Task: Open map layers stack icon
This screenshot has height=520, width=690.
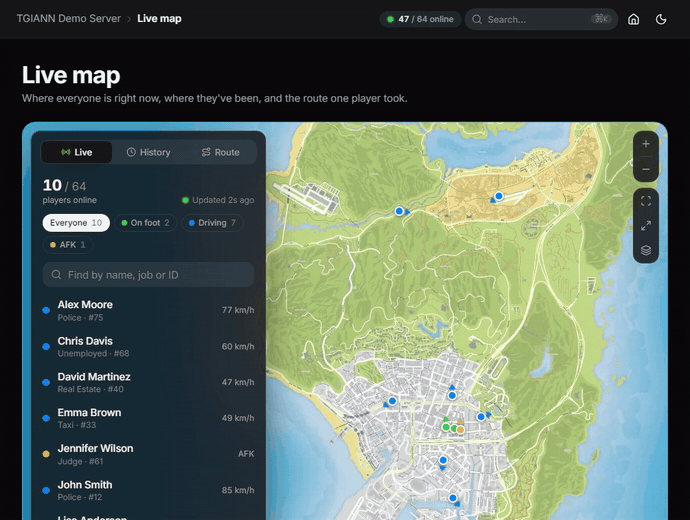Action: (x=646, y=250)
